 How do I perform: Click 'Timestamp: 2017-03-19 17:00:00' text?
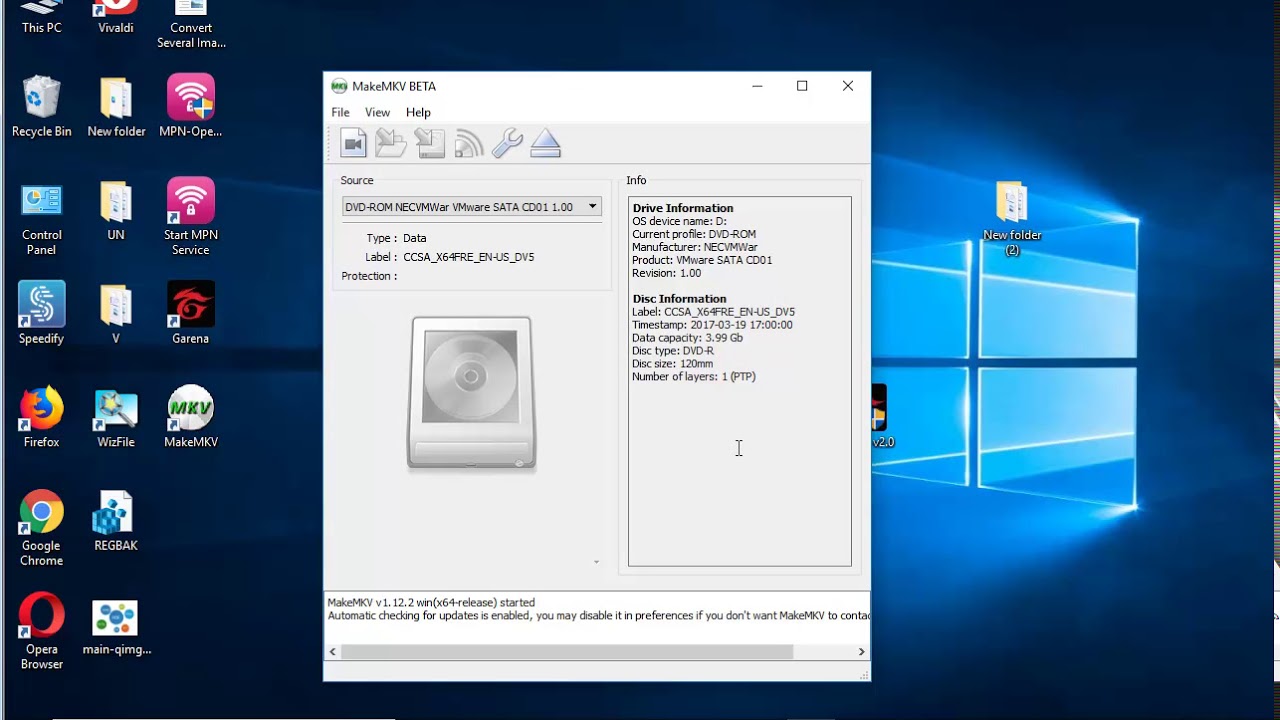click(712, 325)
